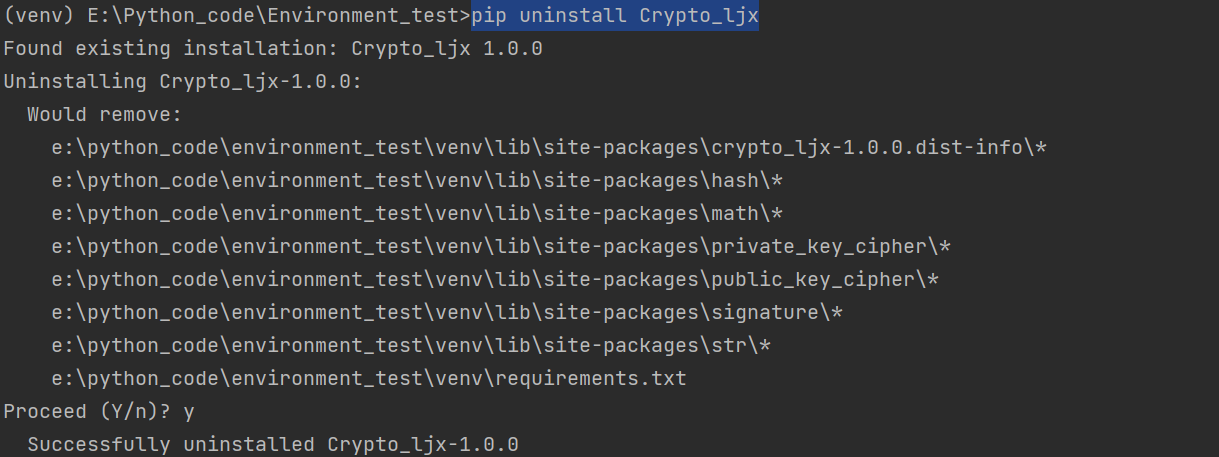This screenshot has height=457, width=1219.
Task: Click the crypto_ljx-1.0.0.dist-info path line
Action: [x=549, y=148]
